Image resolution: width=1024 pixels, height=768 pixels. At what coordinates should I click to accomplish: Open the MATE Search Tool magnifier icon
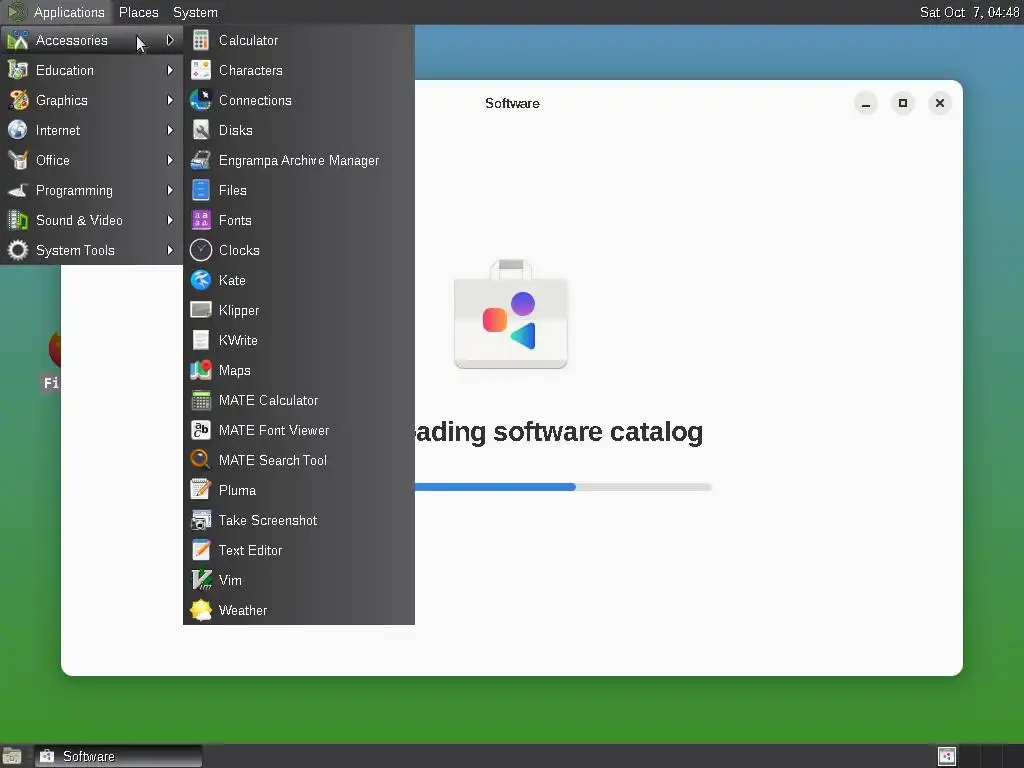[200, 460]
